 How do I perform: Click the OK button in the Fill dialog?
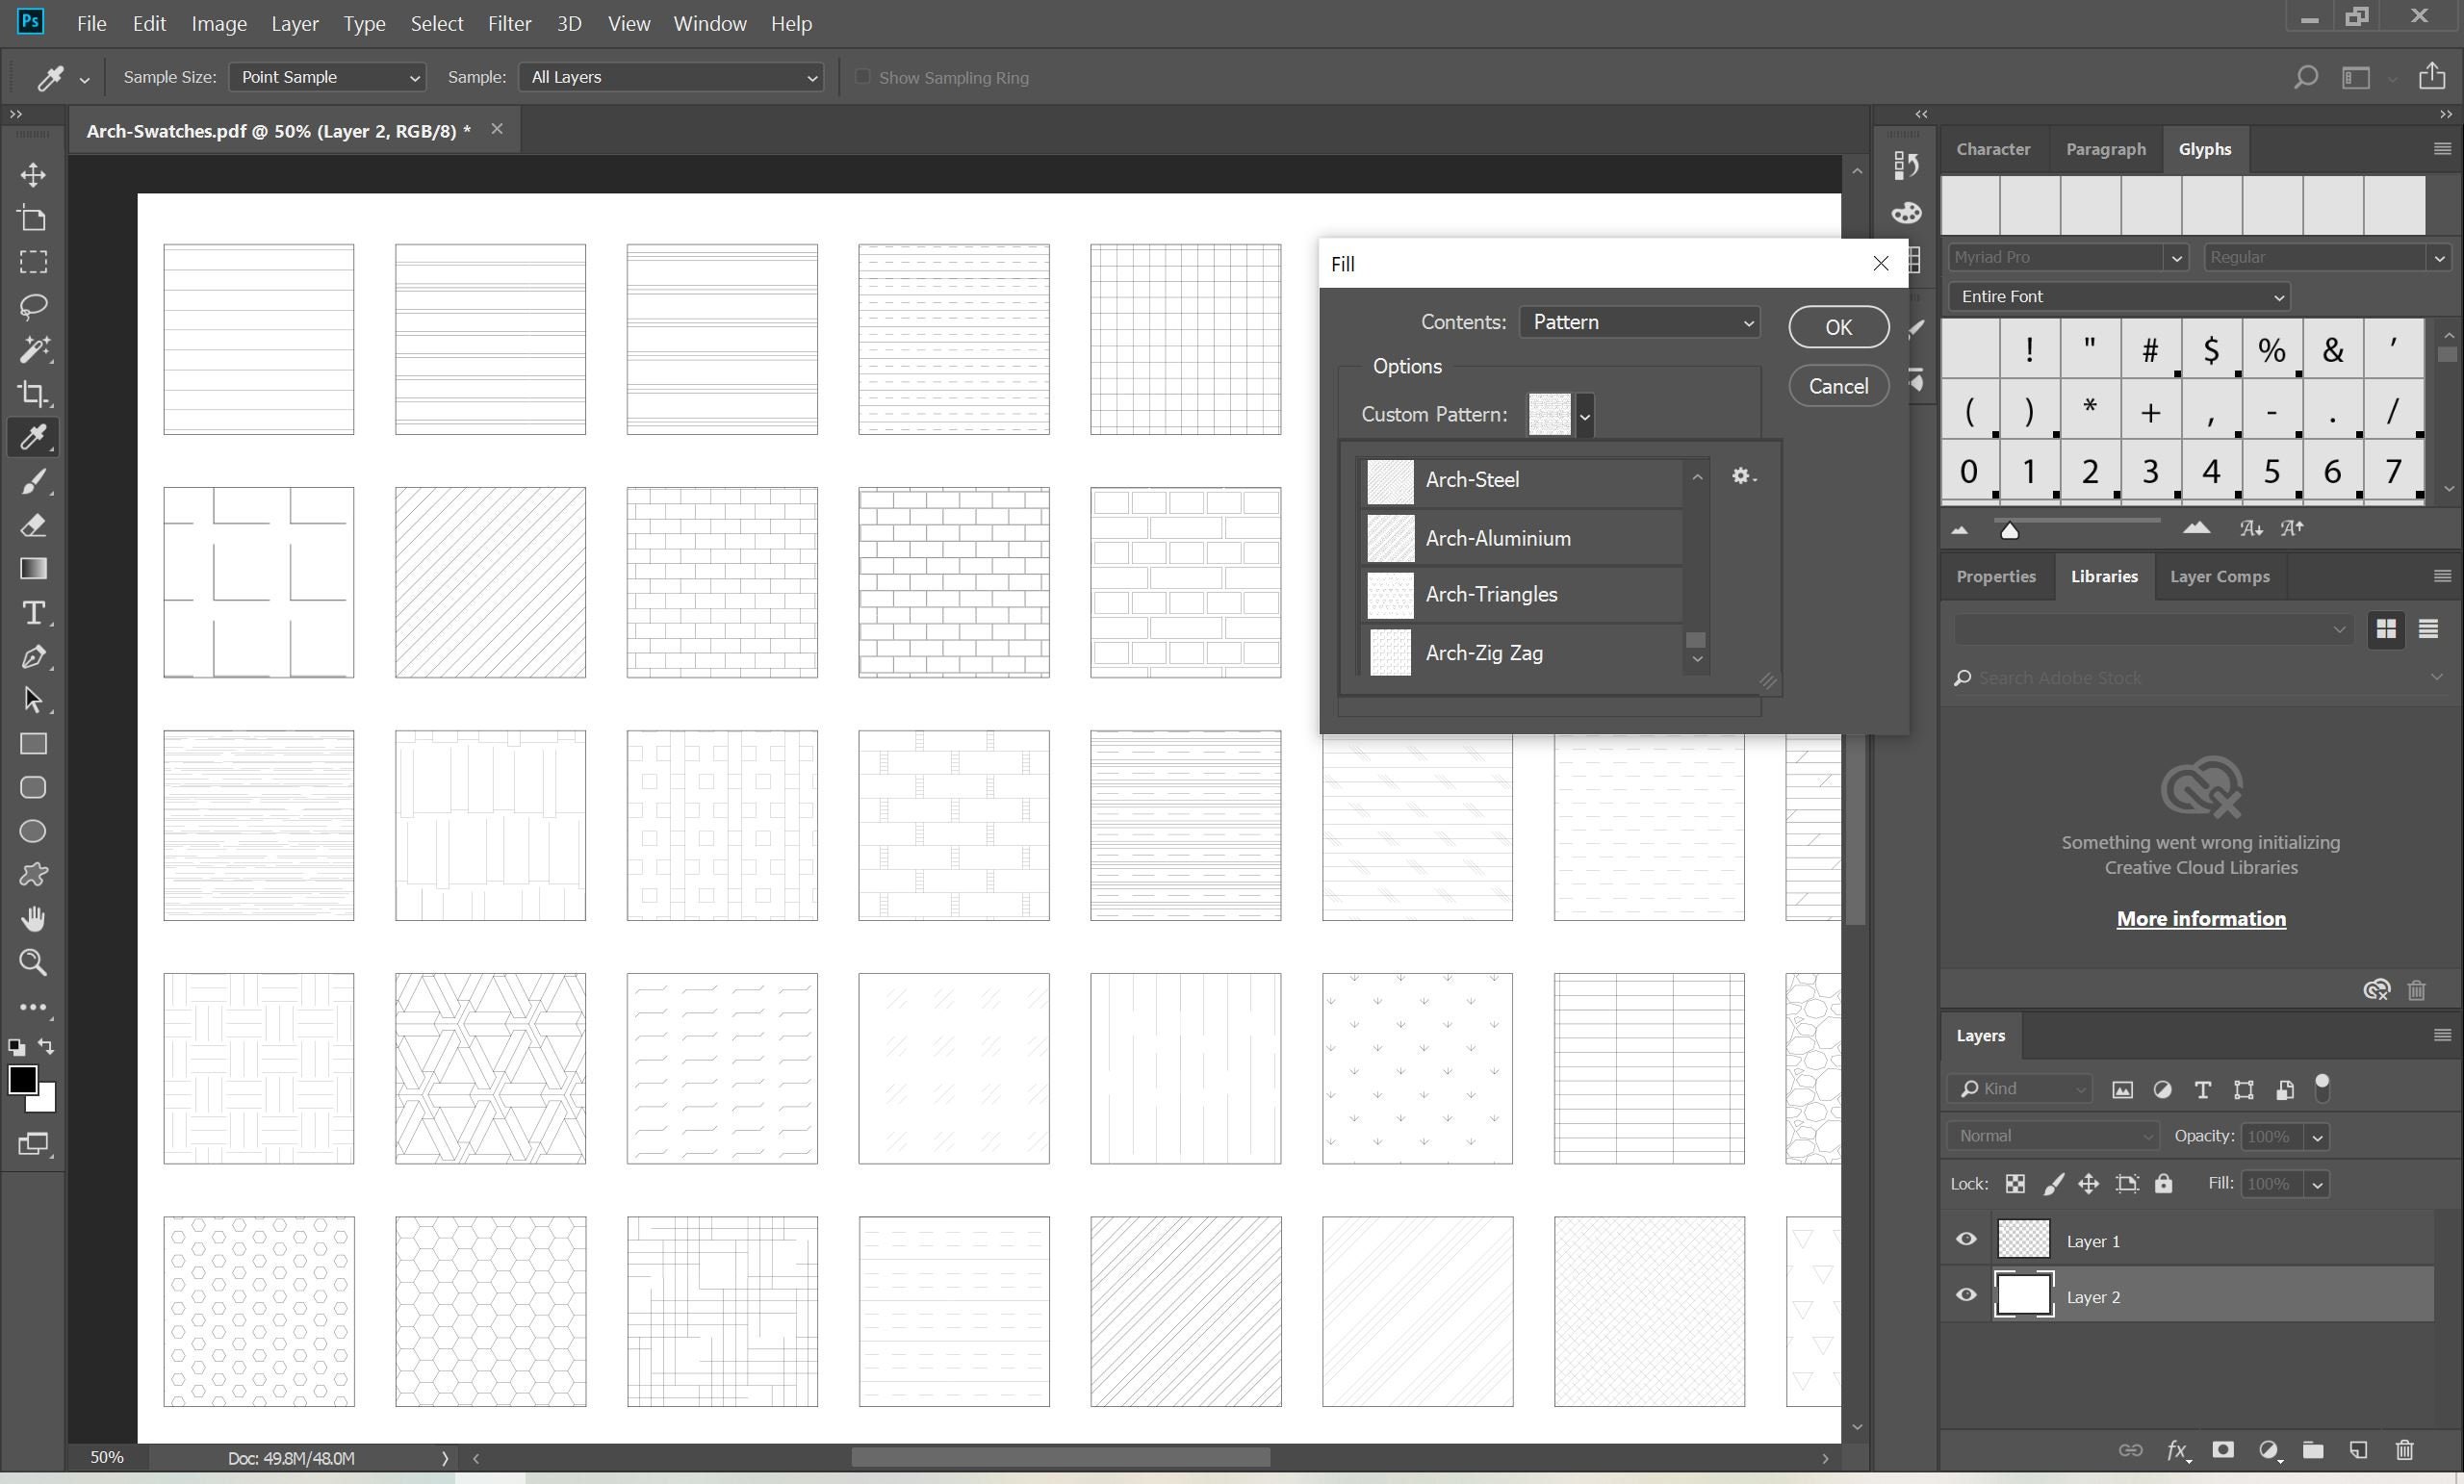pyautogui.click(x=1838, y=327)
